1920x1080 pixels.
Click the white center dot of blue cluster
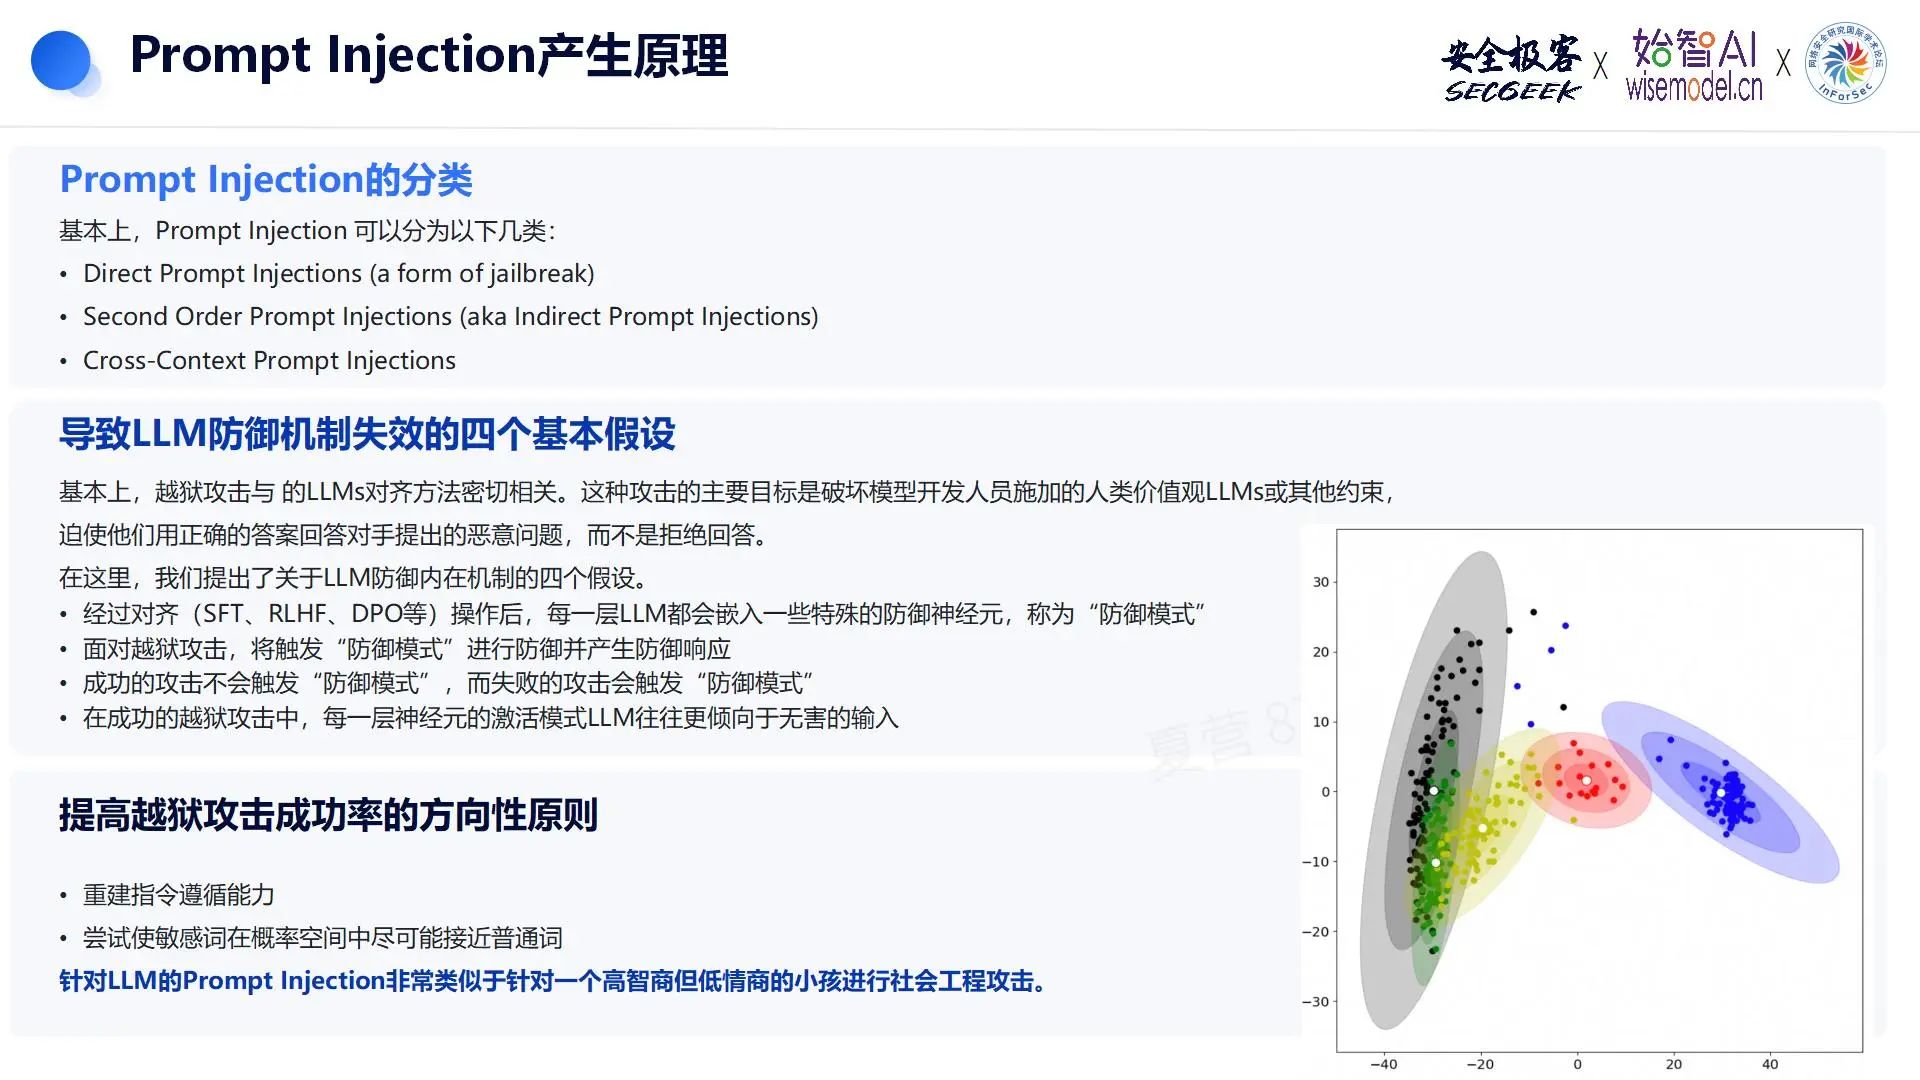(1721, 792)
